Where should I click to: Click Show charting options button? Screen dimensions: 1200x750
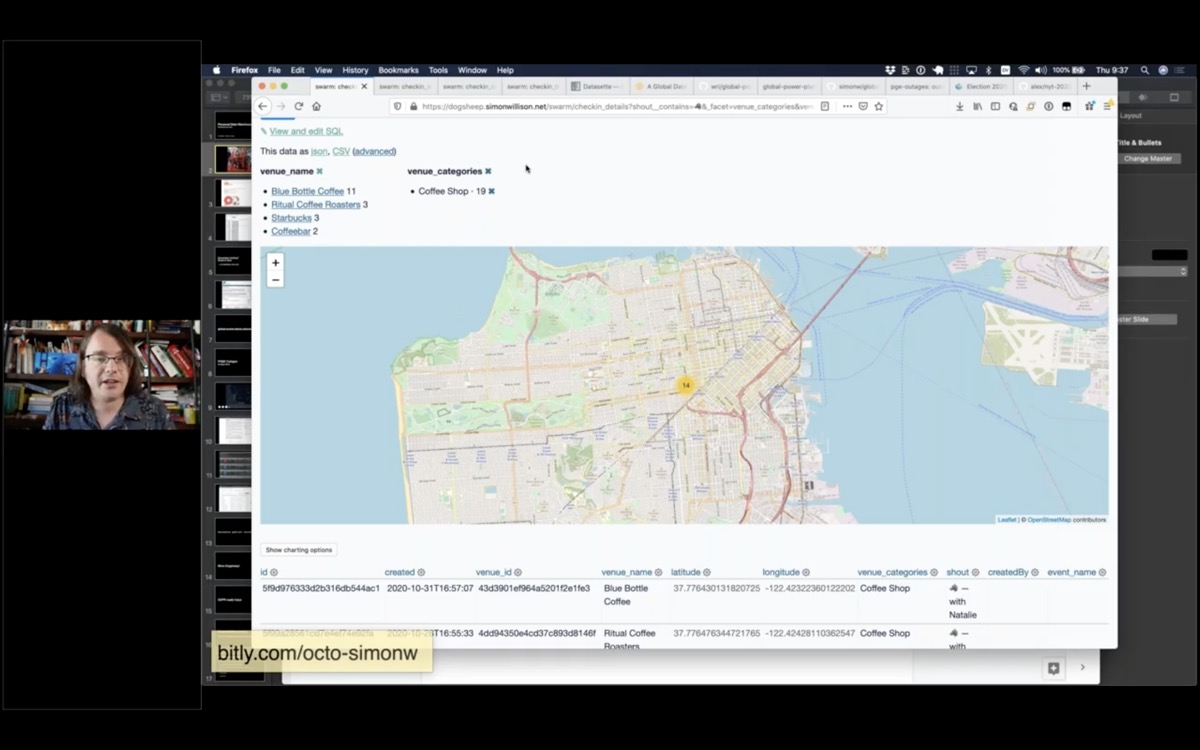pos(299,550)
